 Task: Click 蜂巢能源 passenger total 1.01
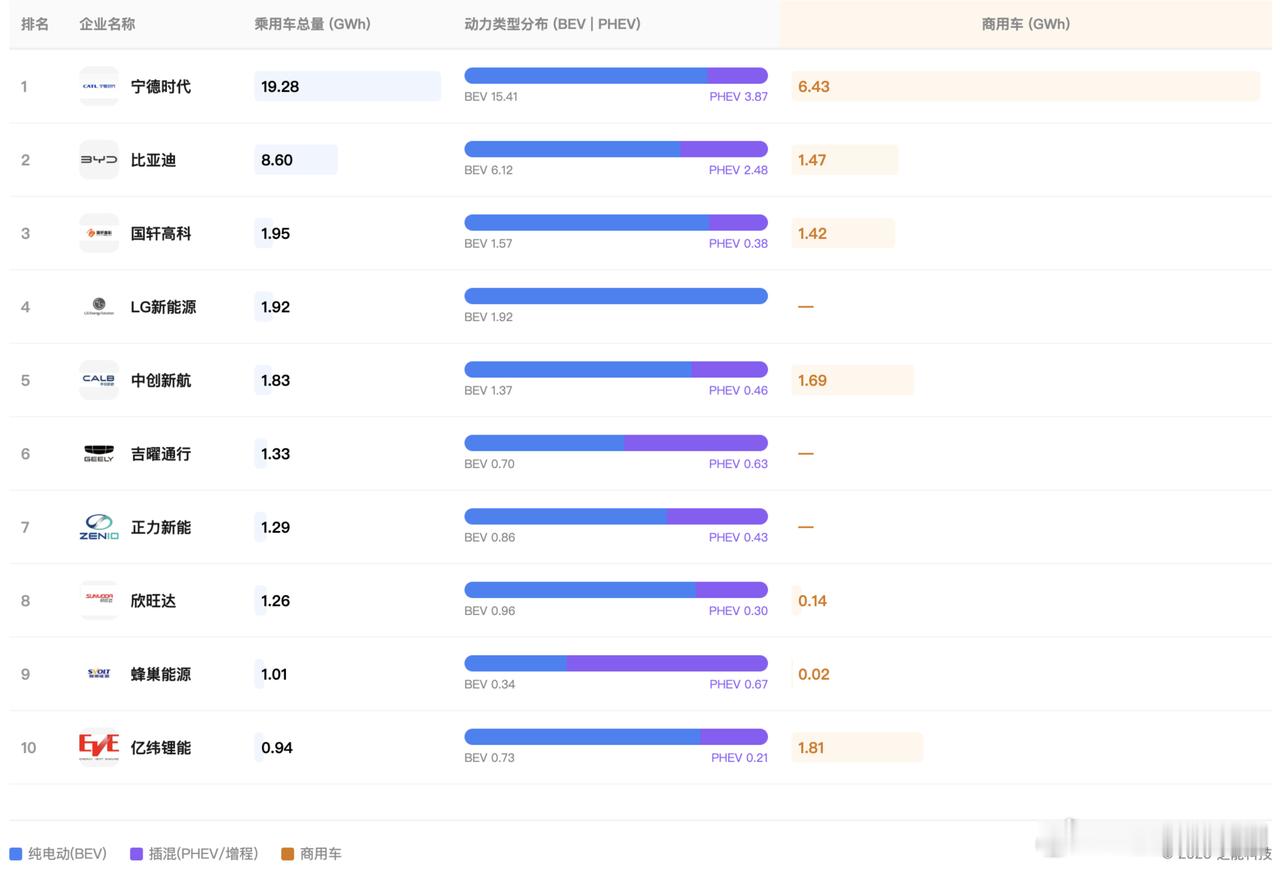coord(275,674)
